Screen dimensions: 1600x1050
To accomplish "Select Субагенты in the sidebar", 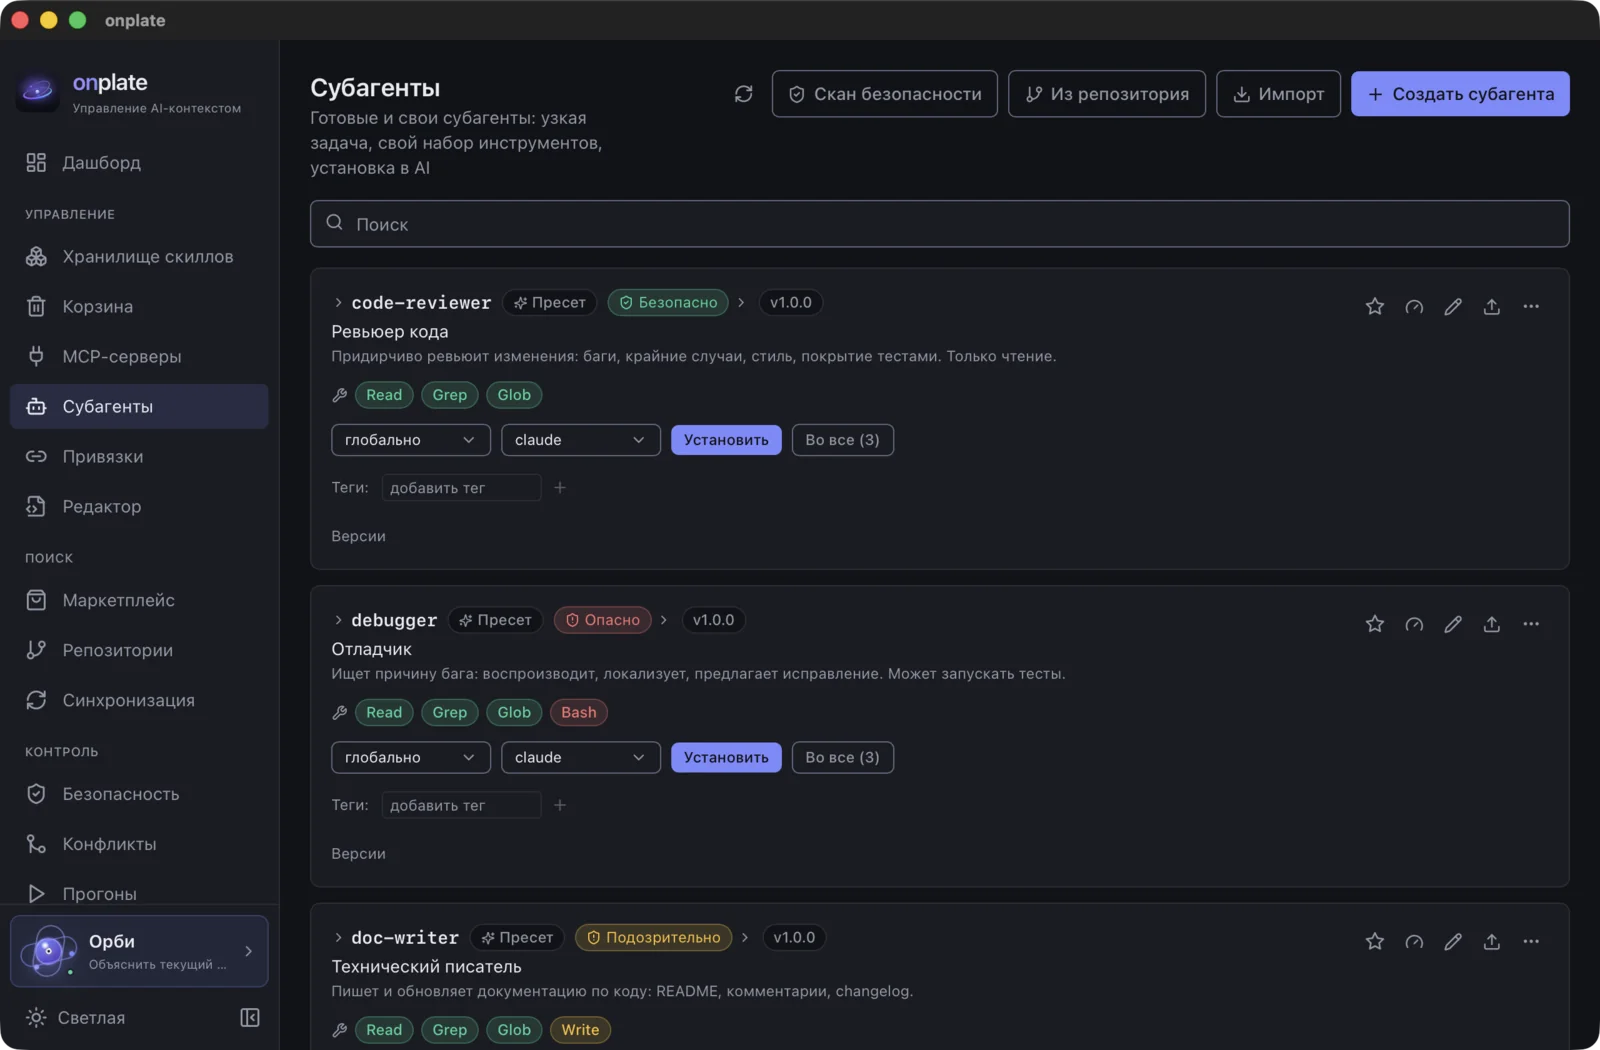I will point(139,407).
